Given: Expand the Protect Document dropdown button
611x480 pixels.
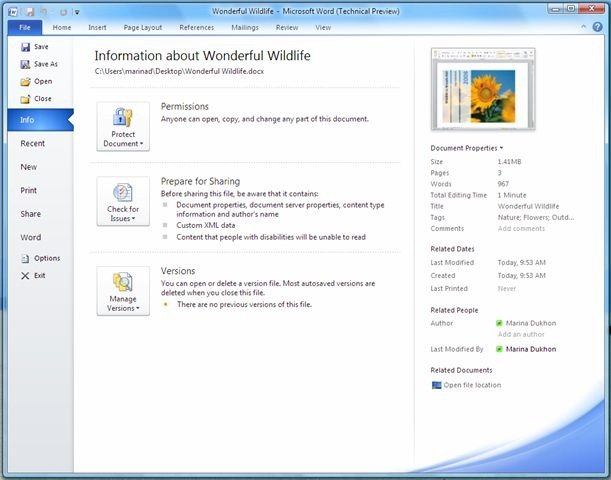Looking at the screenshot, I should 123,126.
